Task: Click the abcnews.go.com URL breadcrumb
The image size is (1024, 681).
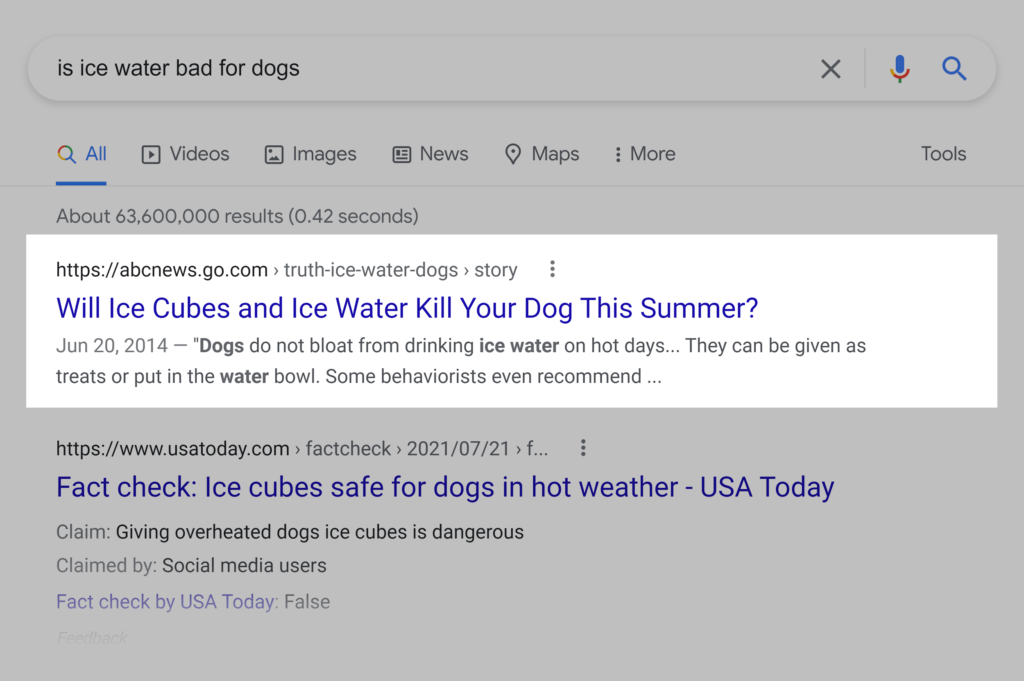Action: (162, 270)
